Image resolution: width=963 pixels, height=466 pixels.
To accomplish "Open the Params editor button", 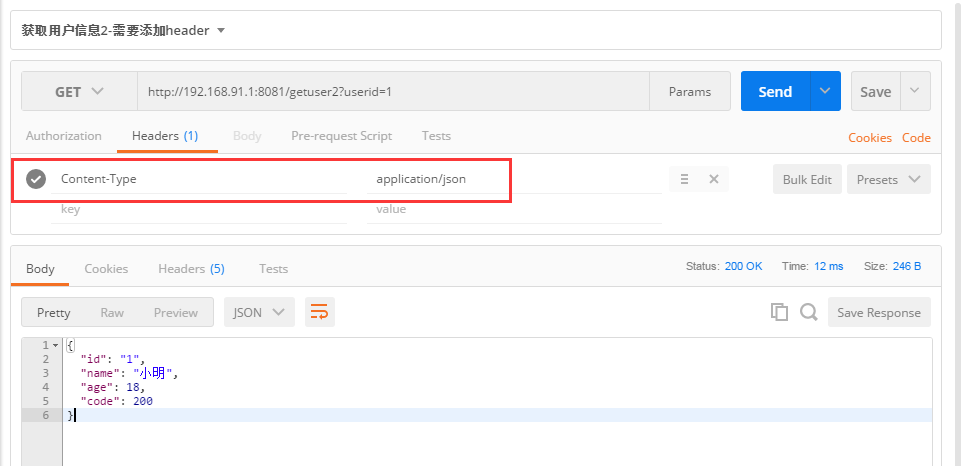I will 690,91.
